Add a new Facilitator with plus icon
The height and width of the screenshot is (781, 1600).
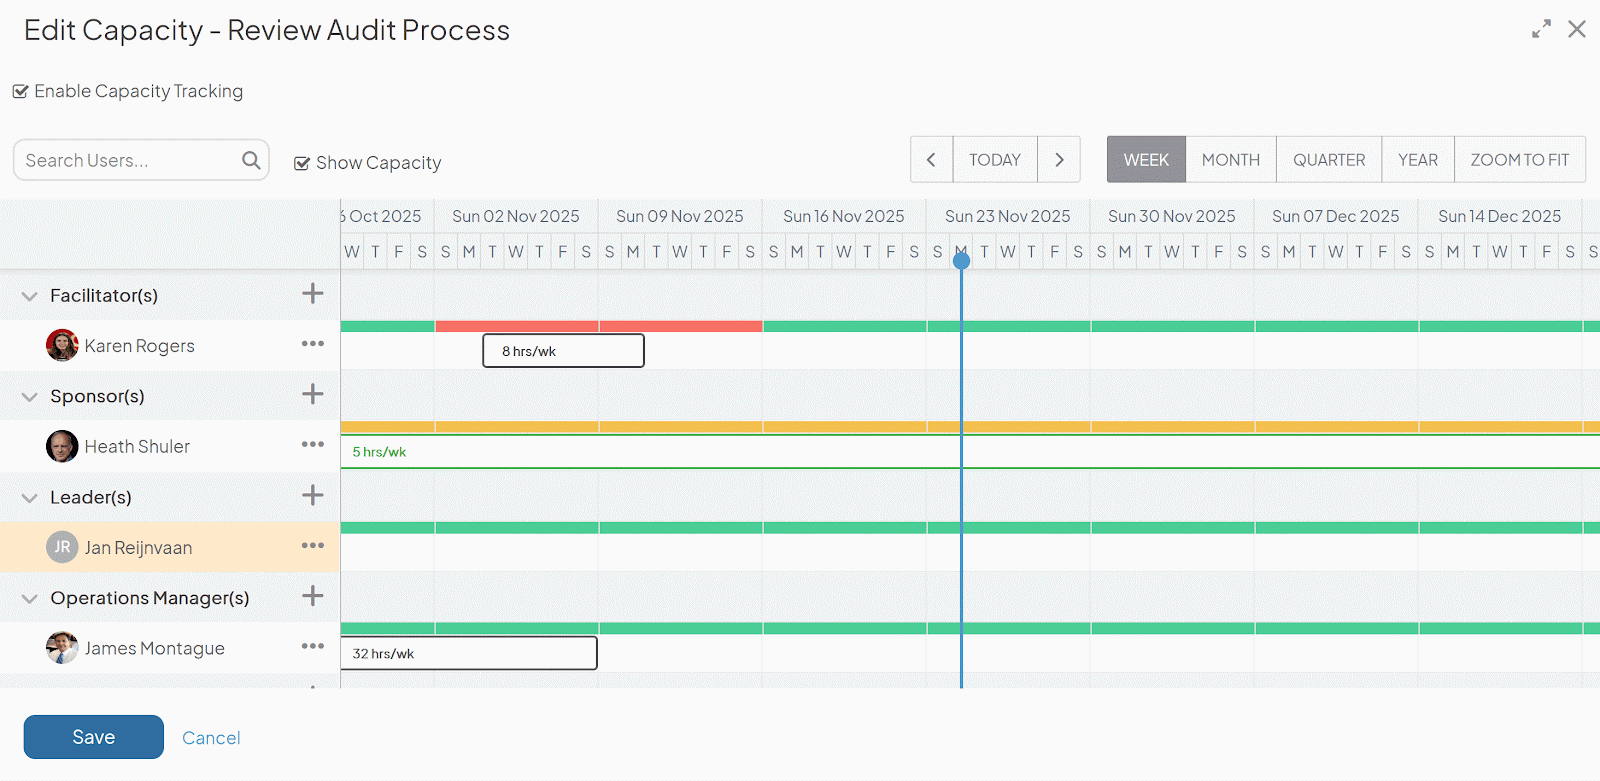313,294
